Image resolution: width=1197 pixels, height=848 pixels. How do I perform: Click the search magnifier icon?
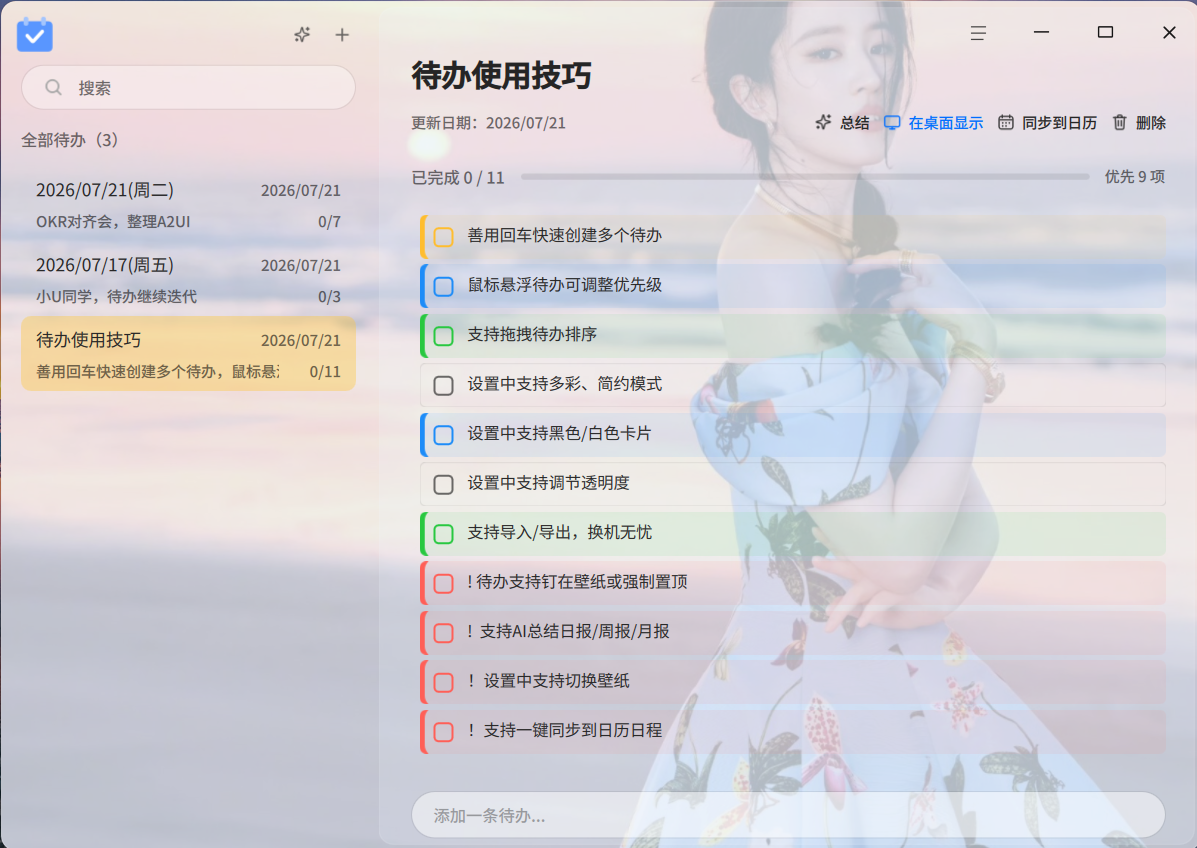coord(53,88)
